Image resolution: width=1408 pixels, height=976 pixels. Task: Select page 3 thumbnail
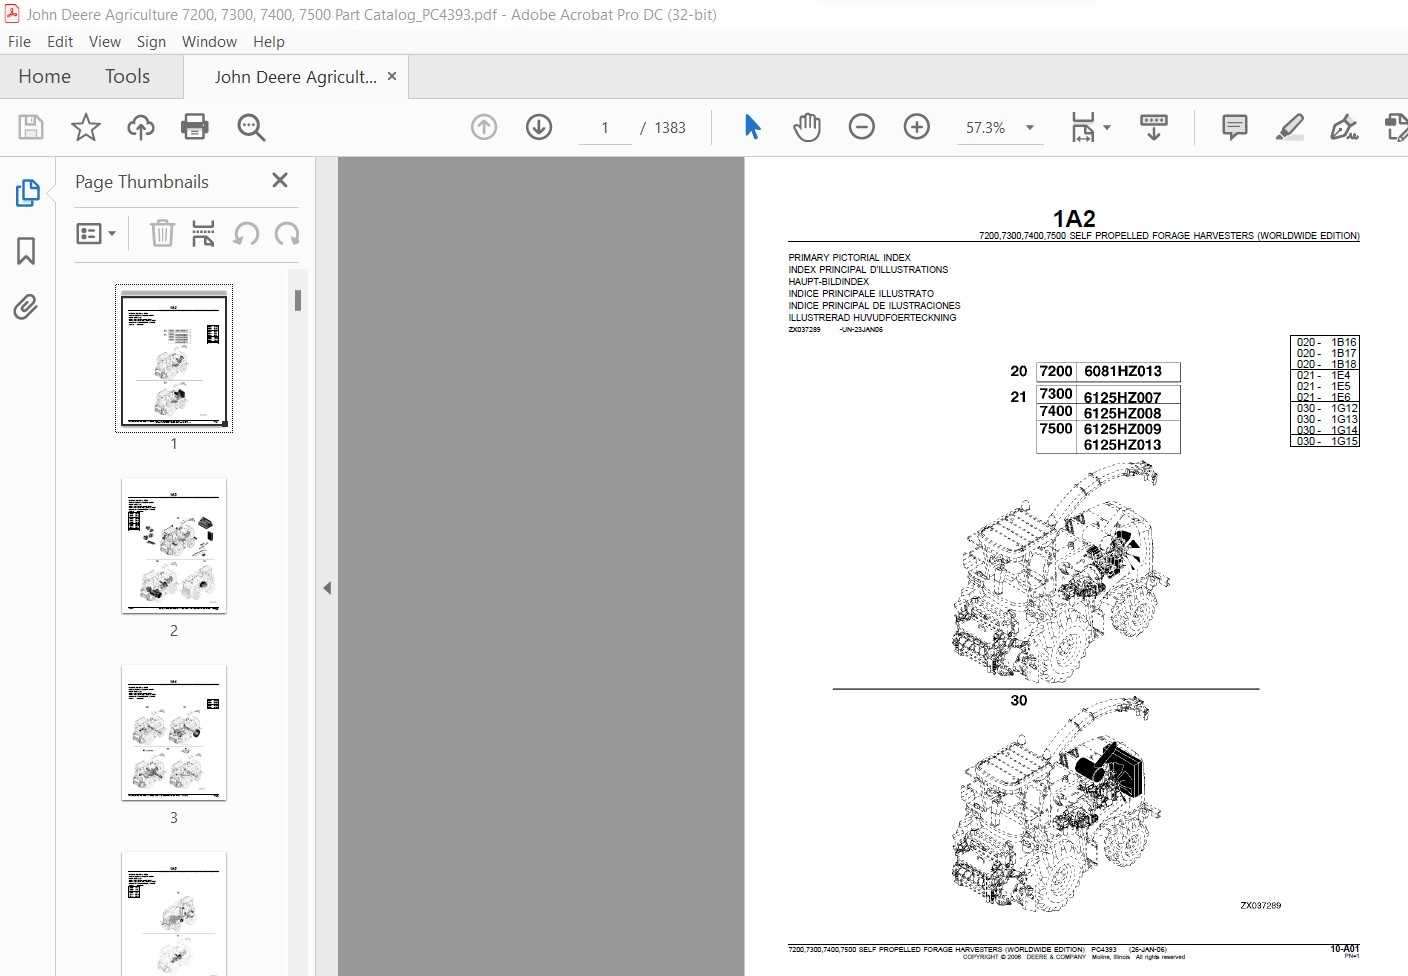pyautogui.click(x=174, y=733)
